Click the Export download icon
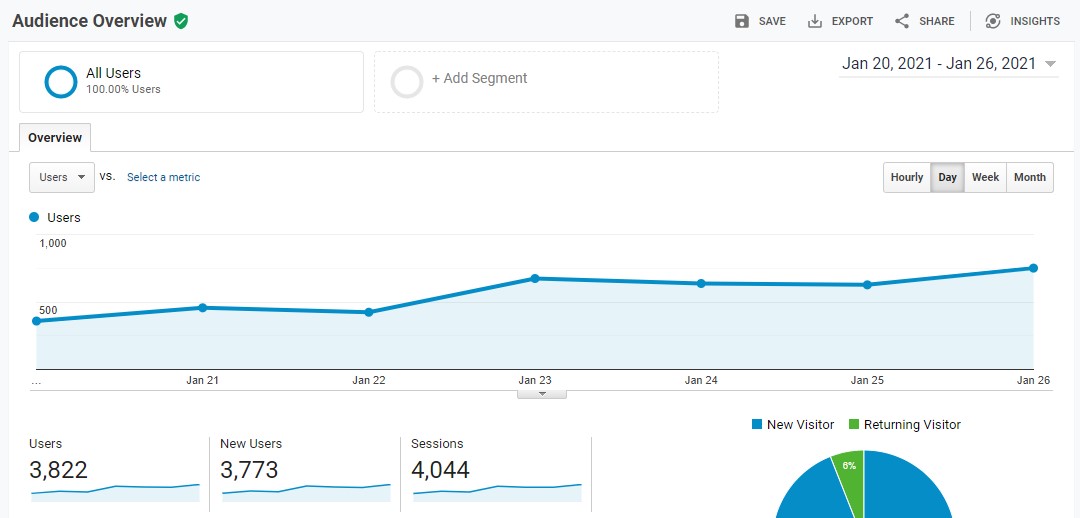1080x518 pixels. coord(815,21)
